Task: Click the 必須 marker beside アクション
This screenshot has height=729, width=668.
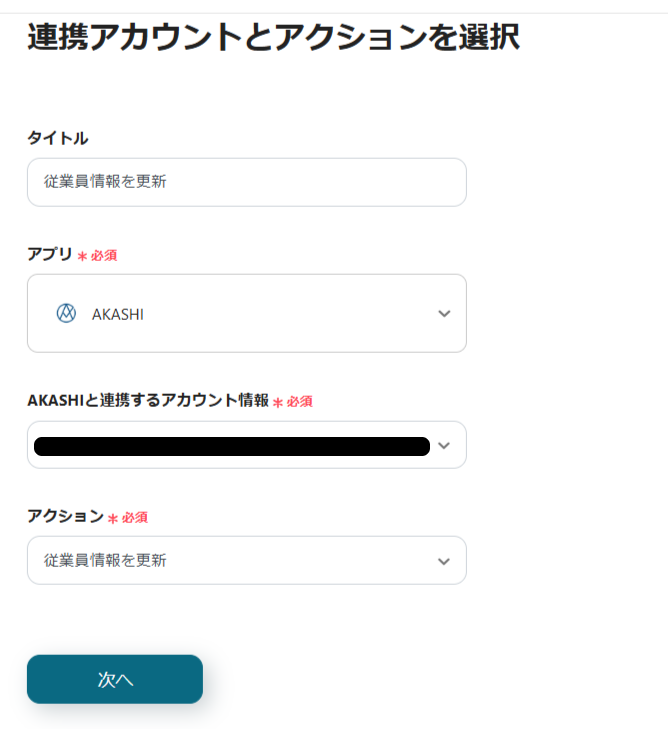Action: [x=135, y=518]
